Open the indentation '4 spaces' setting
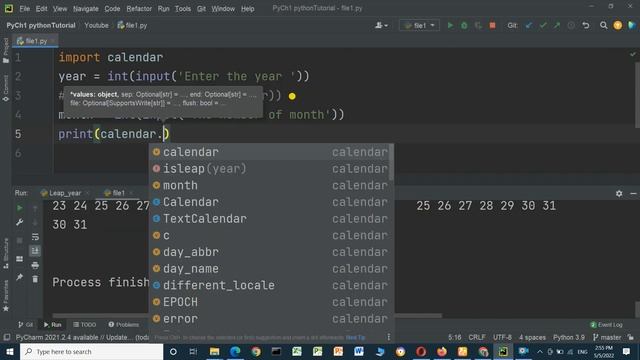The height and width of the screenshot is (360, 640). [x=532, y=337]
